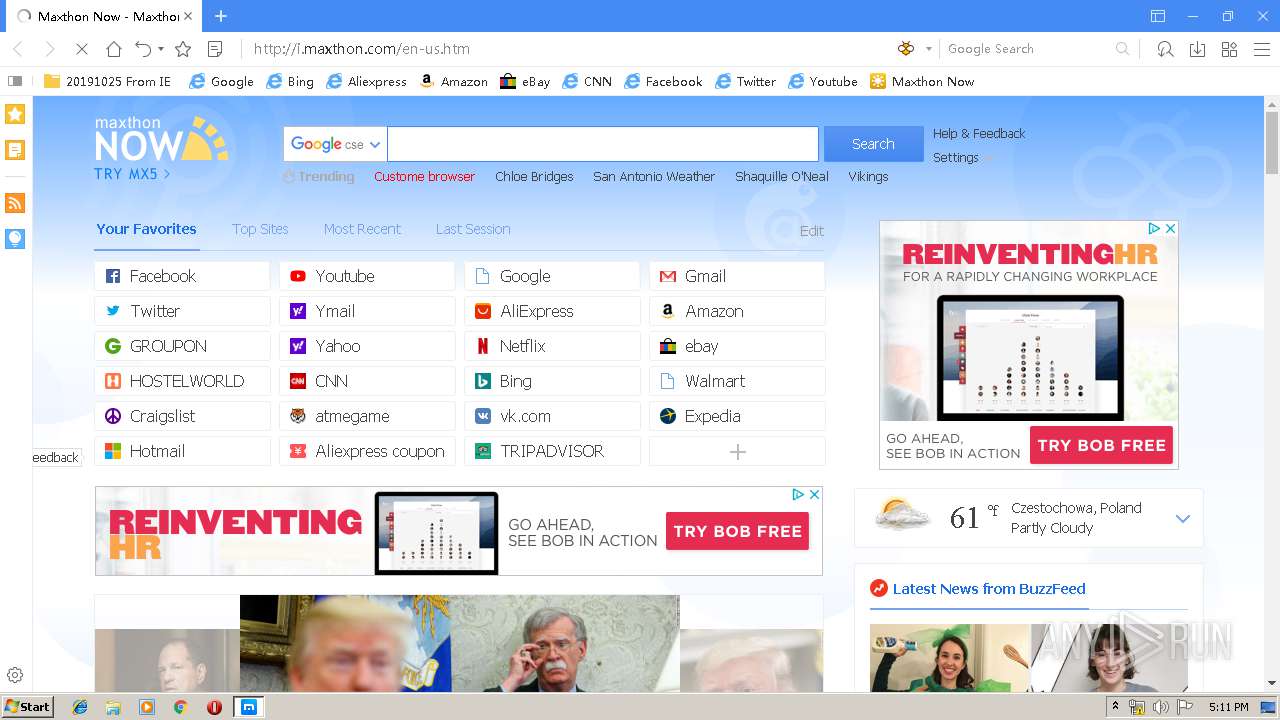Open Chrome from the taskbar

[180, 707]
